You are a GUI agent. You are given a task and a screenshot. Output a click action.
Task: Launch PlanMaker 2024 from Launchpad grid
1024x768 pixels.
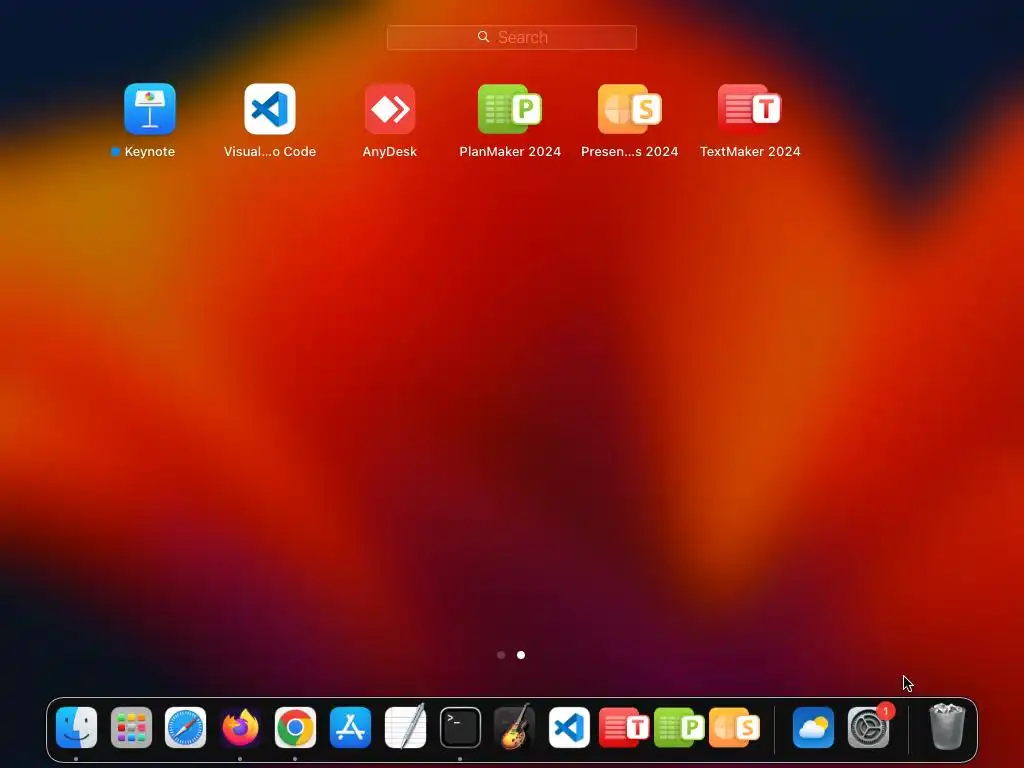[x=510, y=108]
